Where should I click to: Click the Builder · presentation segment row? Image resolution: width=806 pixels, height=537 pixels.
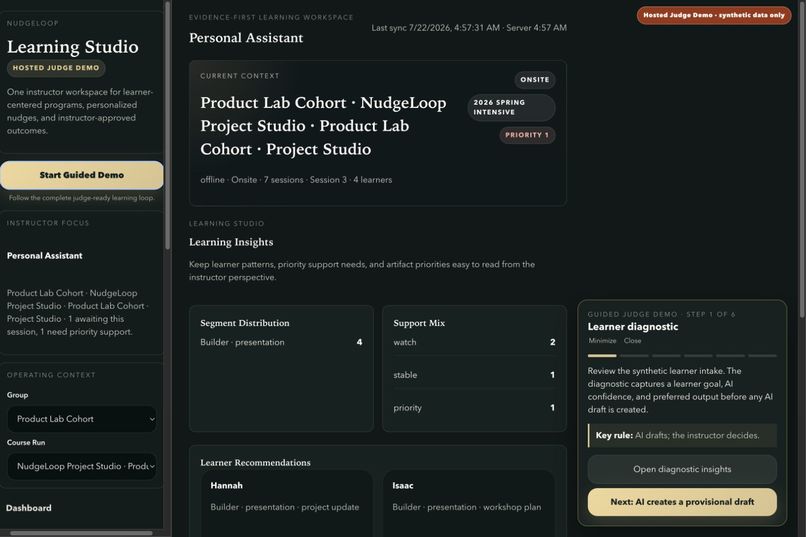[281, 342]
